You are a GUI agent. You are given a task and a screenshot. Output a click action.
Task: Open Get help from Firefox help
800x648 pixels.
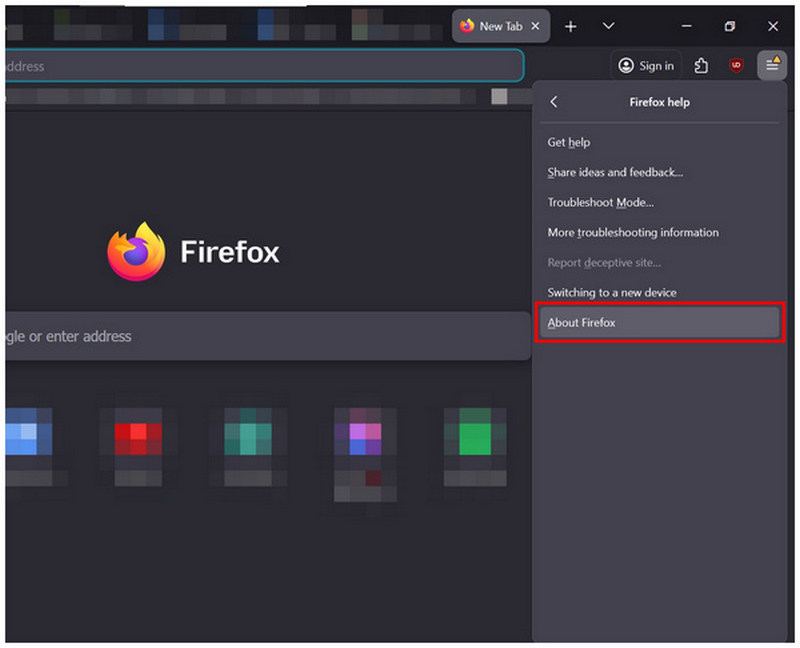point(568,142)
